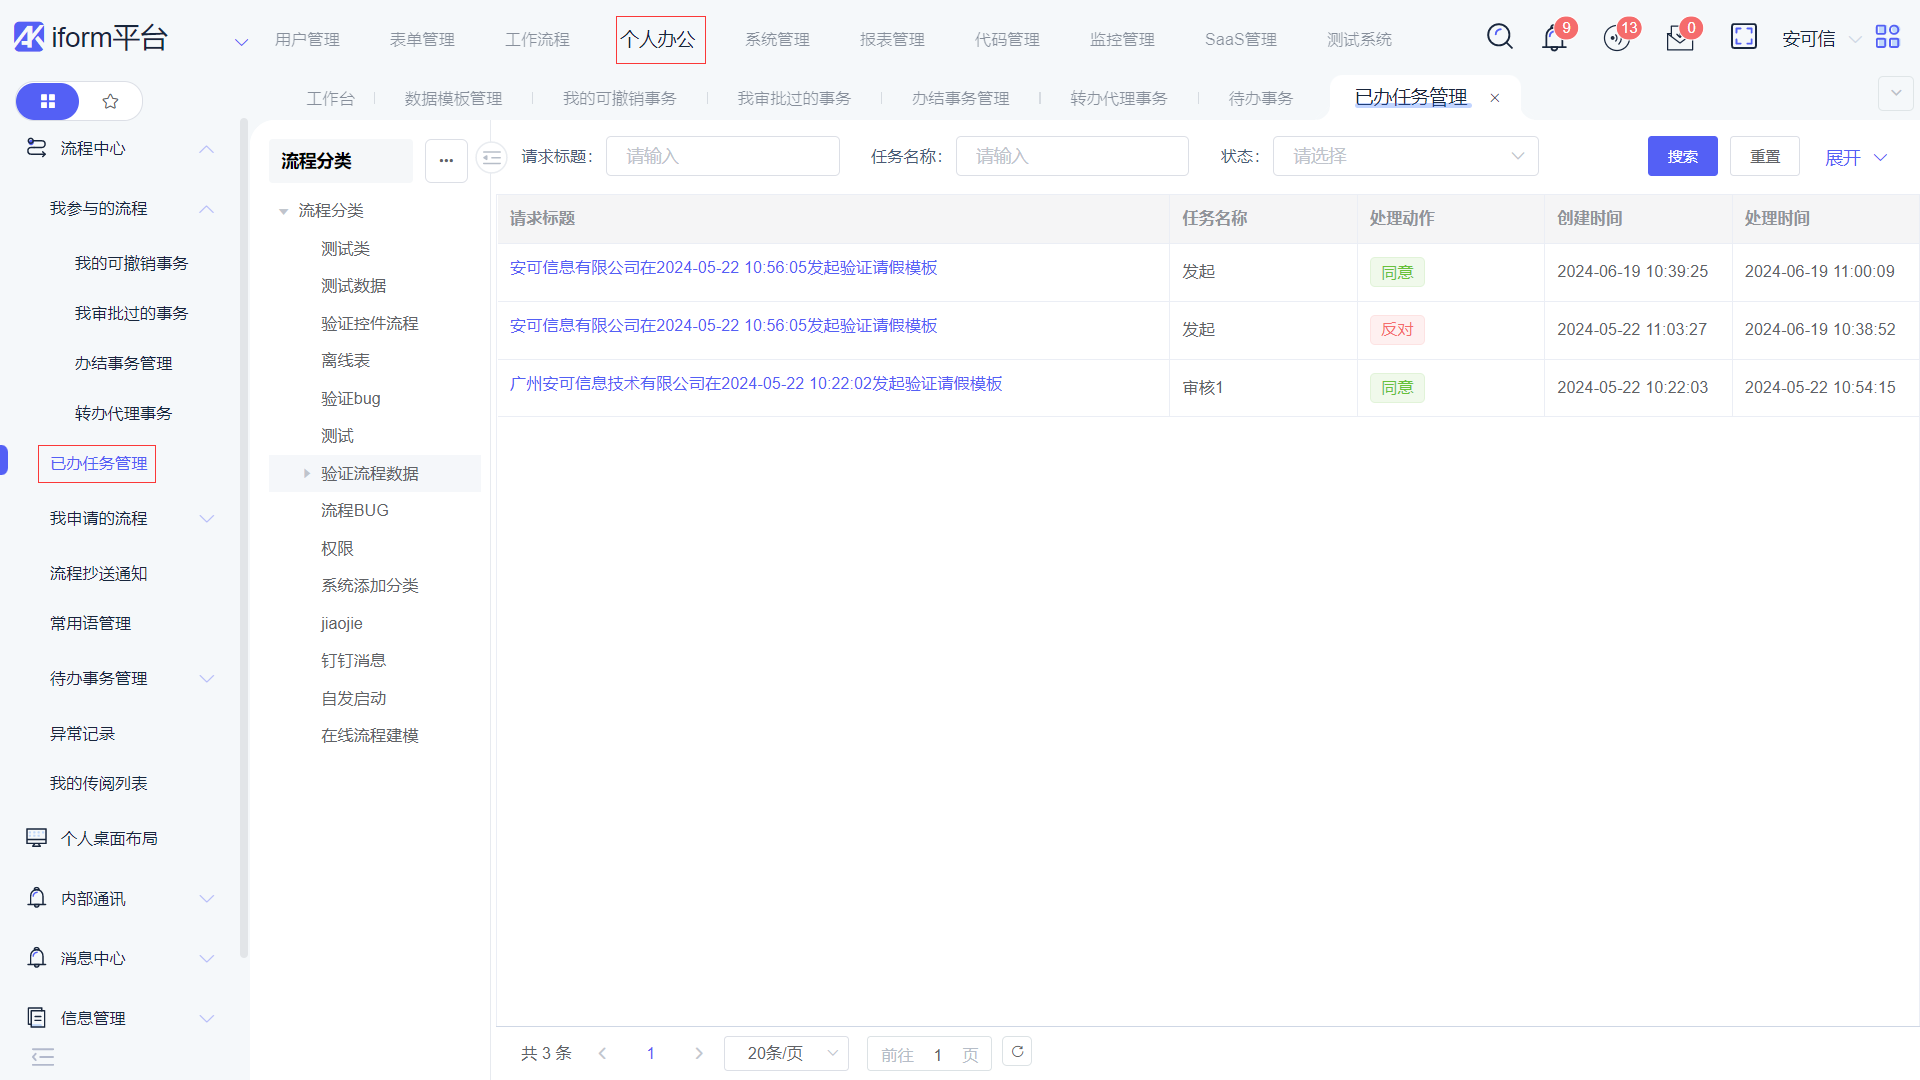Toggle fullscreen mode icon
The width and height of the screenshot is (1920, 1080).
[1743, 37]
